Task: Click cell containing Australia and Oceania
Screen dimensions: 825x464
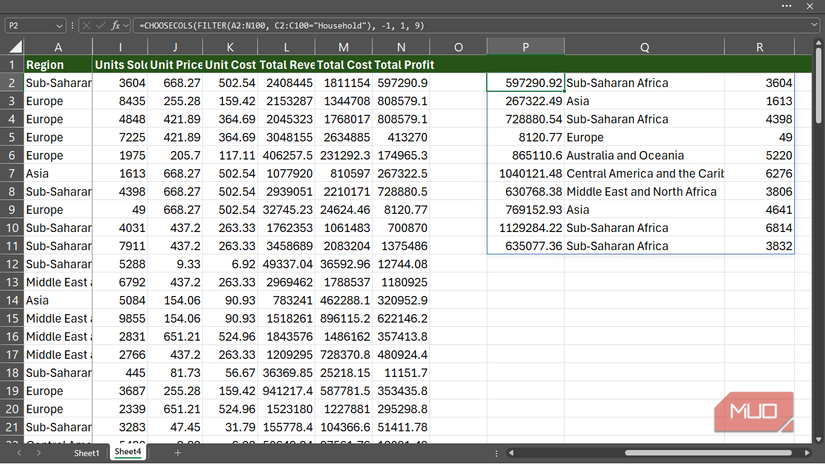Action: coord(644,155)
